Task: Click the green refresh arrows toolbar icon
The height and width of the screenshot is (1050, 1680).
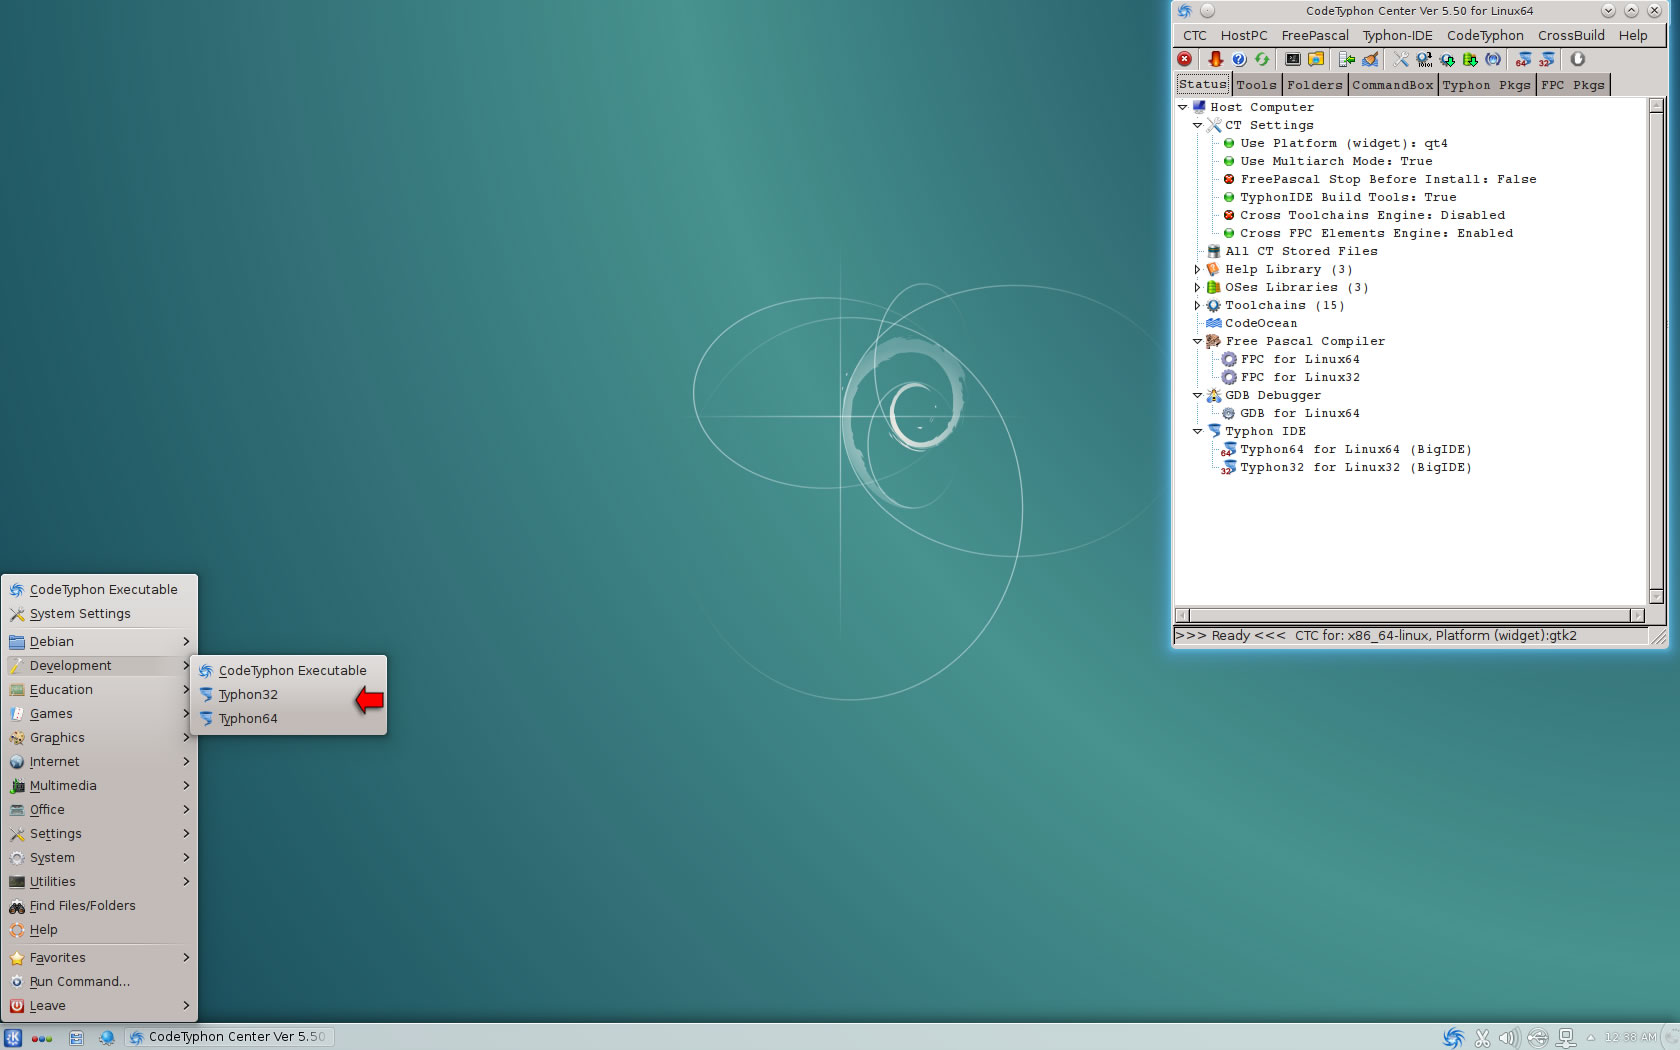Action: (x=1262, y=60)
